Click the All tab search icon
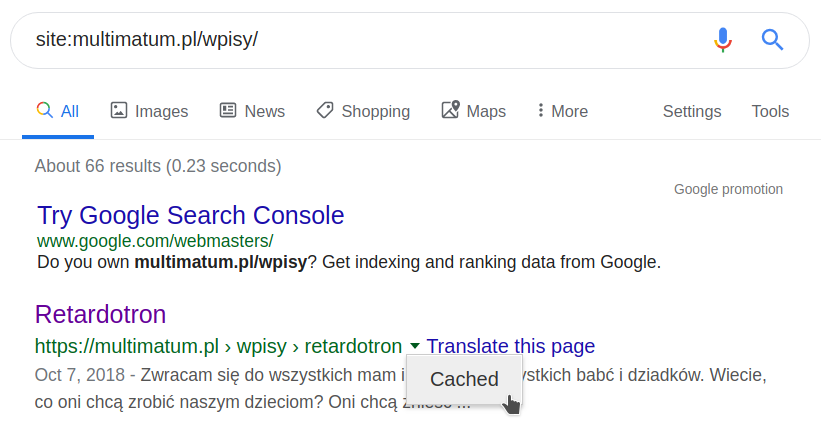Image resolution: width=821 pixels, height=428 pixels. [x=44, y=111]
